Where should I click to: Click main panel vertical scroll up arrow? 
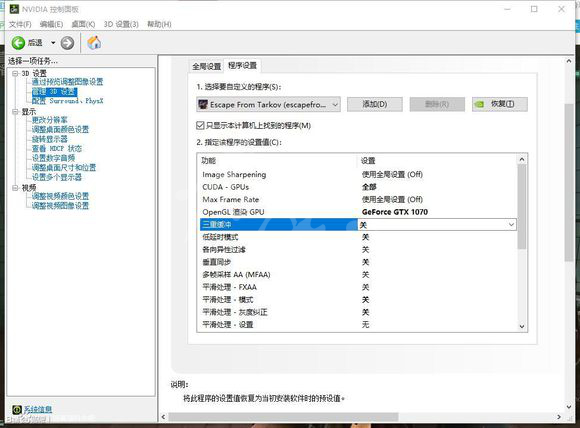(x=569, y=61)
